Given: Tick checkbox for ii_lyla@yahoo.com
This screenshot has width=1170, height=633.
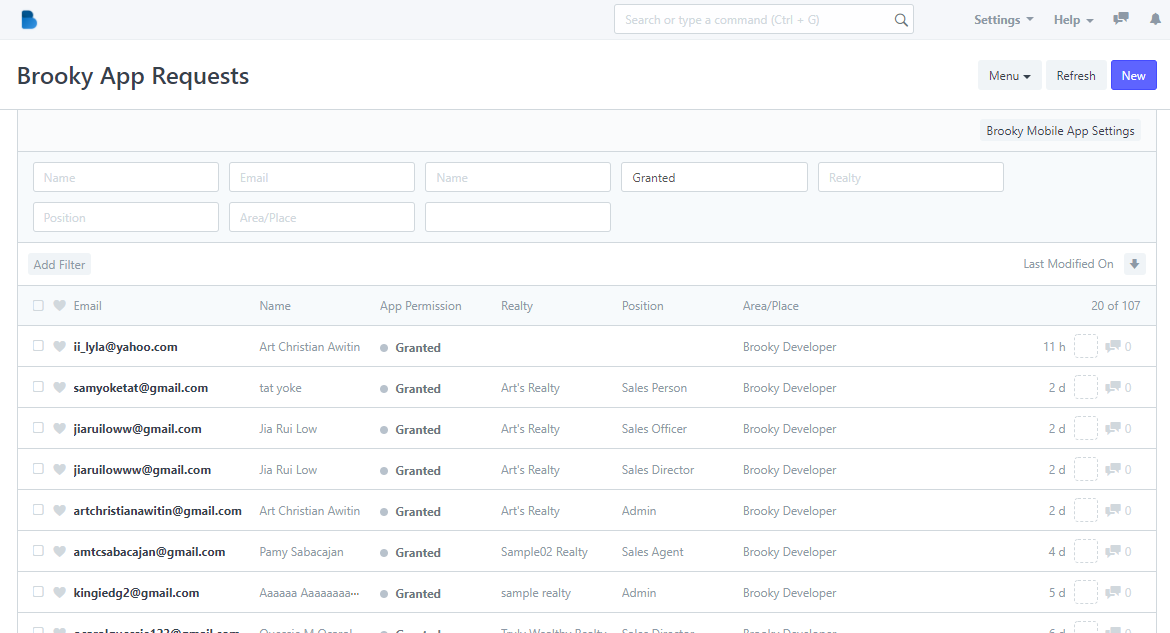Looking at the screenshot, I should click(38, 346).
